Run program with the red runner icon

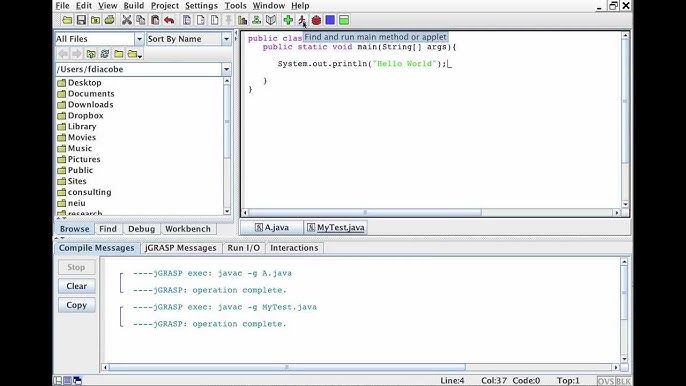click(302, 20)
